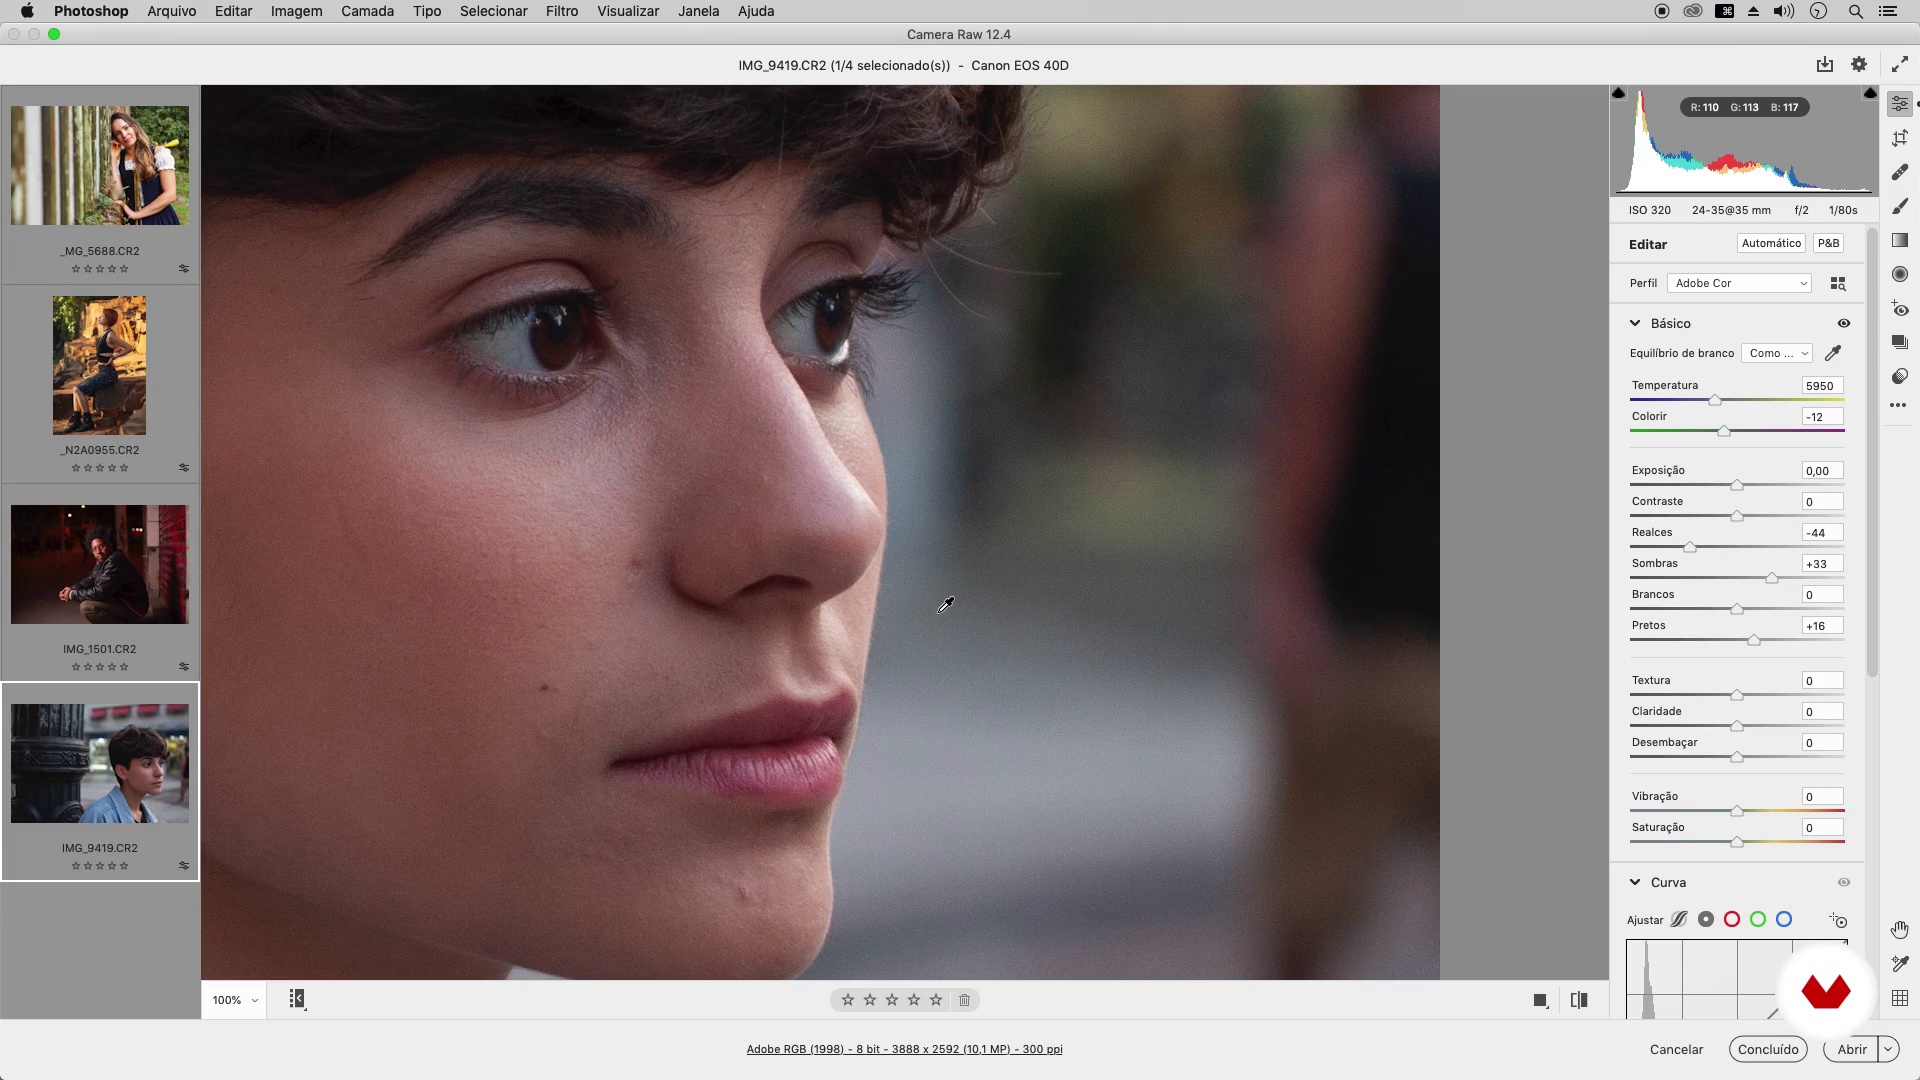Toggle highlight clipping warning in histogram
This screenshot has width=1920, height=1080.
point(1870,93)
